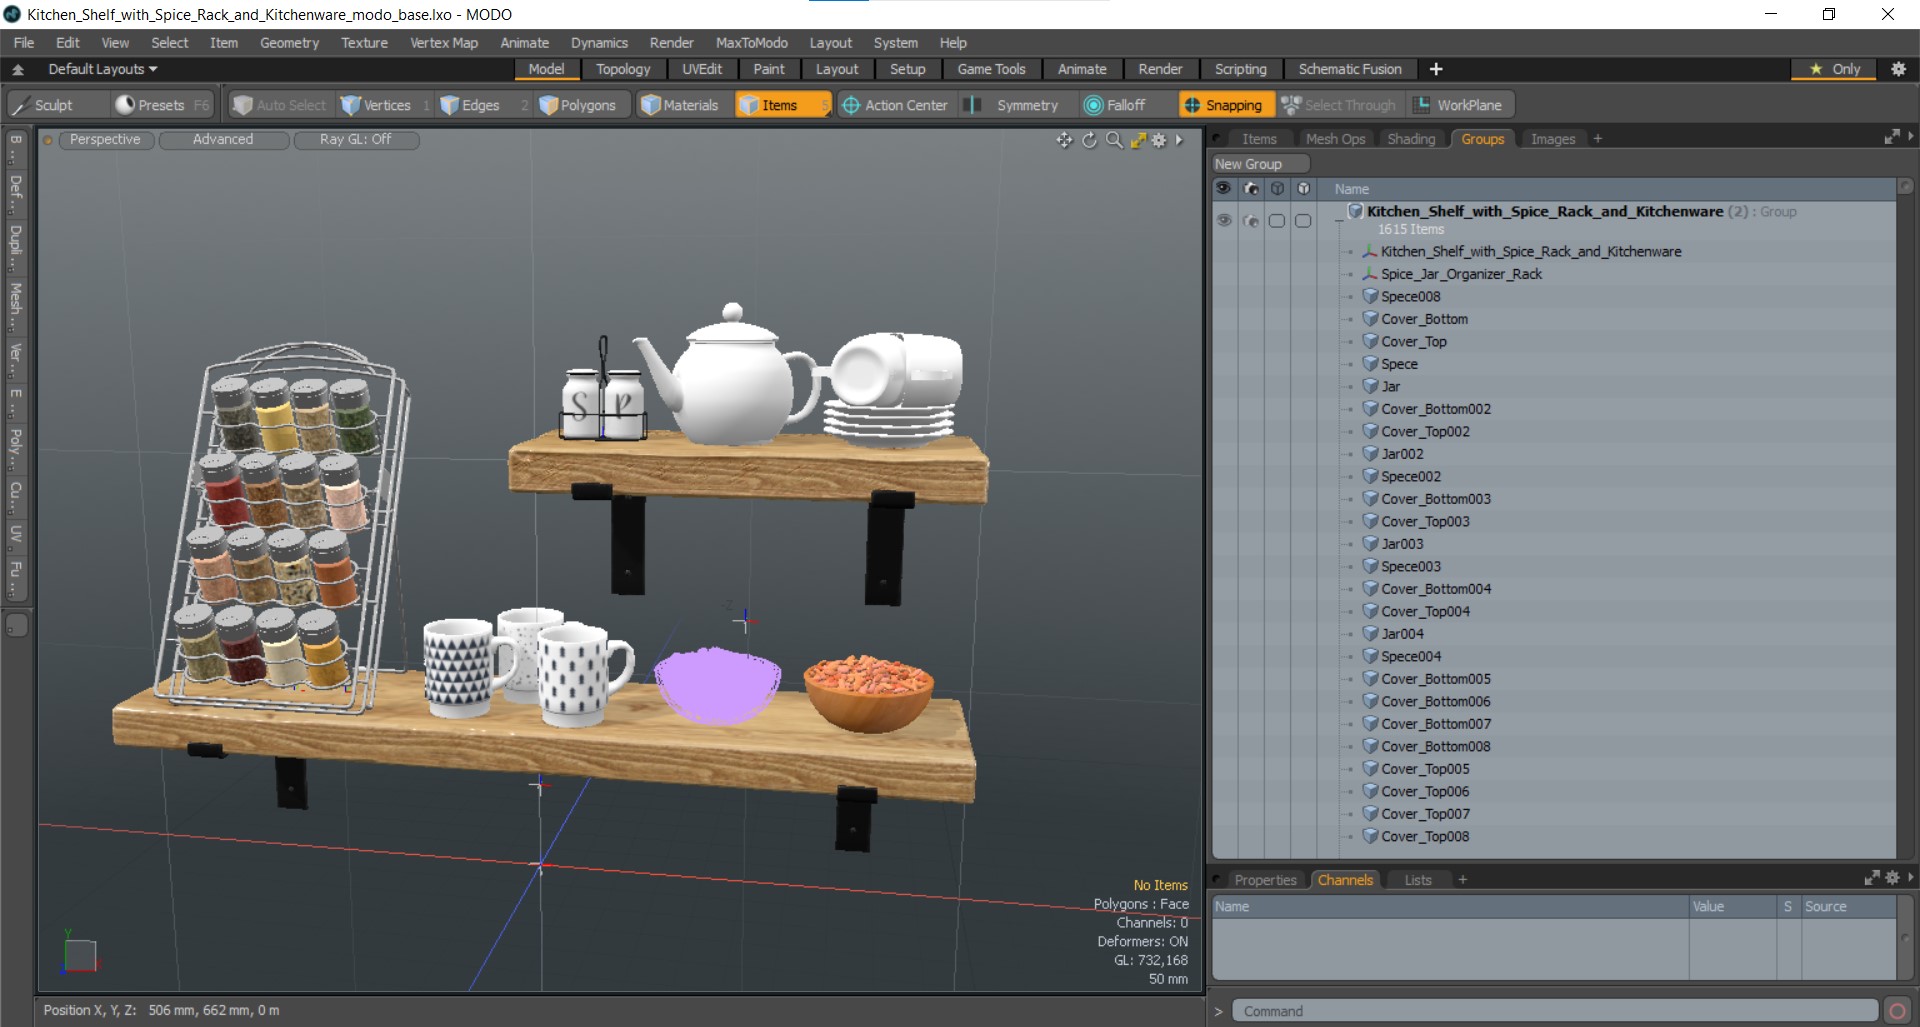Viewport: 1920px width, 1027px height.
Task: Click the viewport axis gizmo cube
Action: click(x=80, y=954)
